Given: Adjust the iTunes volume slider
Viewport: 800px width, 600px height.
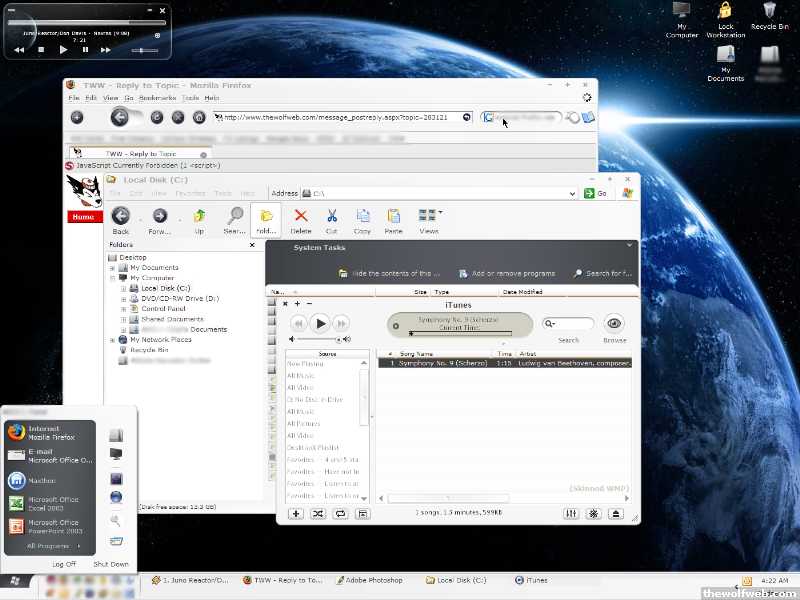Looking at the screenshot, I should tap(319, 339).
